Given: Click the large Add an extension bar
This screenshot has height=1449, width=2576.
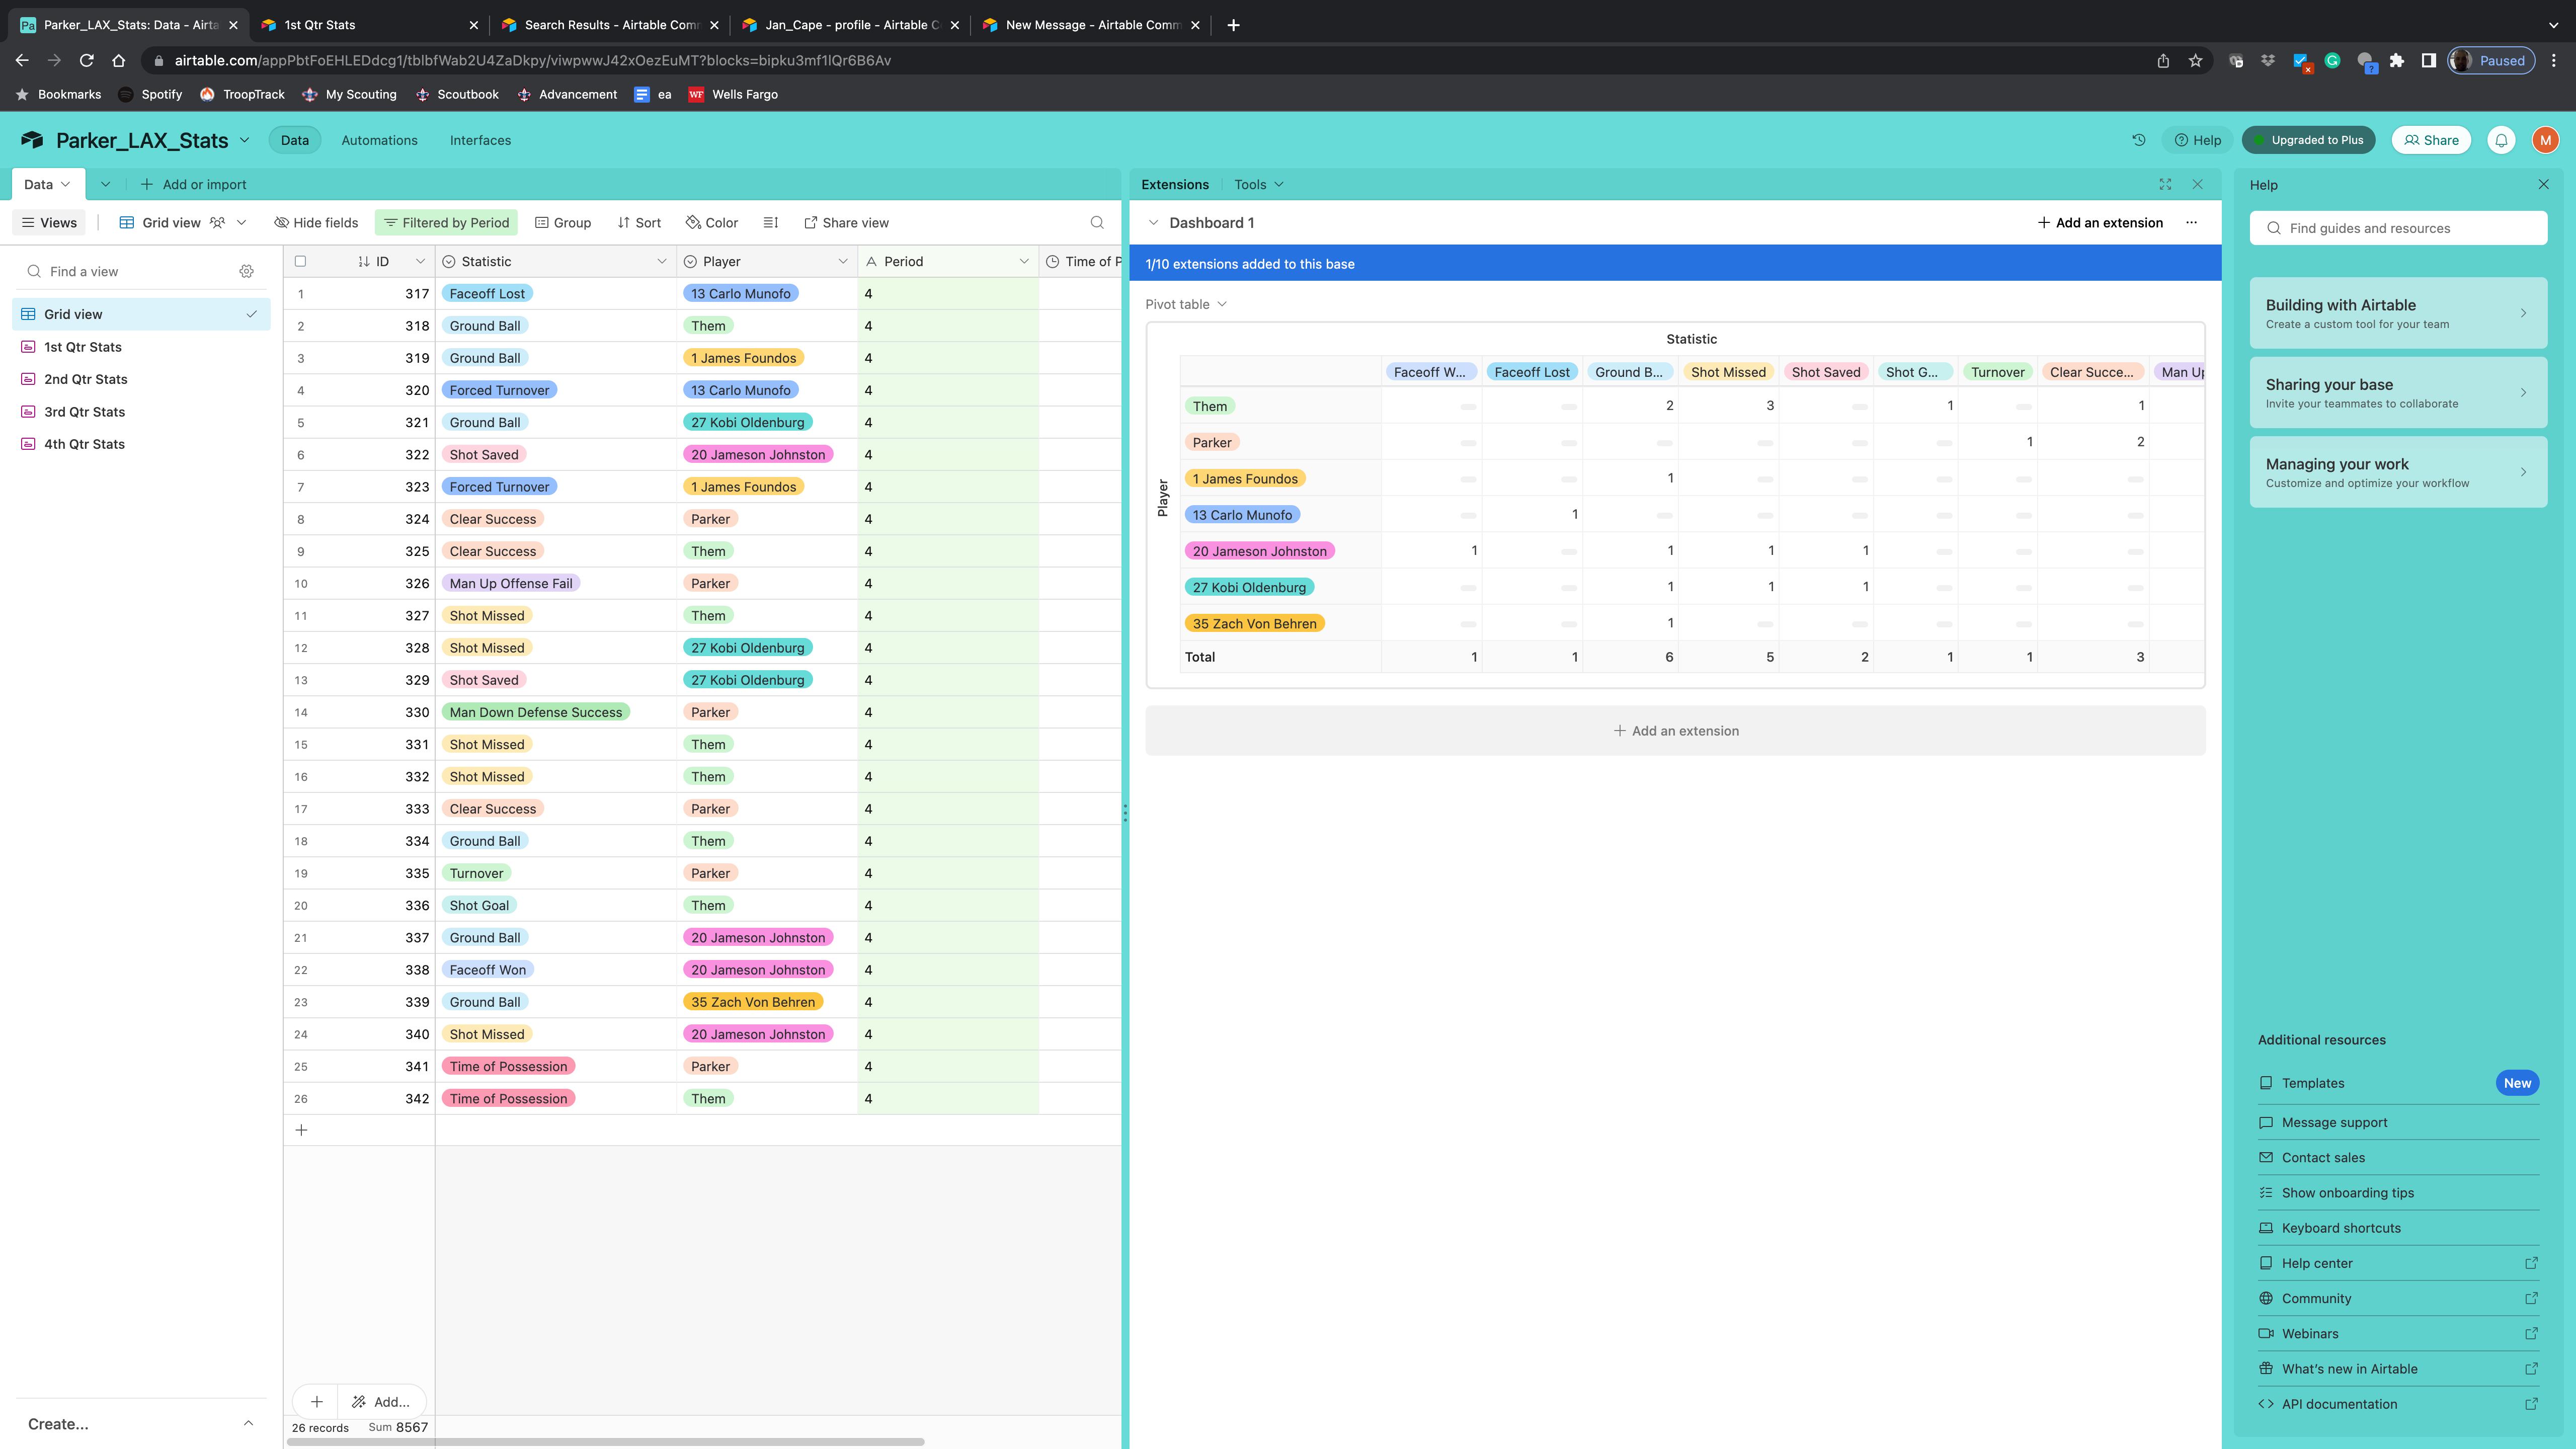Looking at the screenshot, I should click(x=1675, y=731).
